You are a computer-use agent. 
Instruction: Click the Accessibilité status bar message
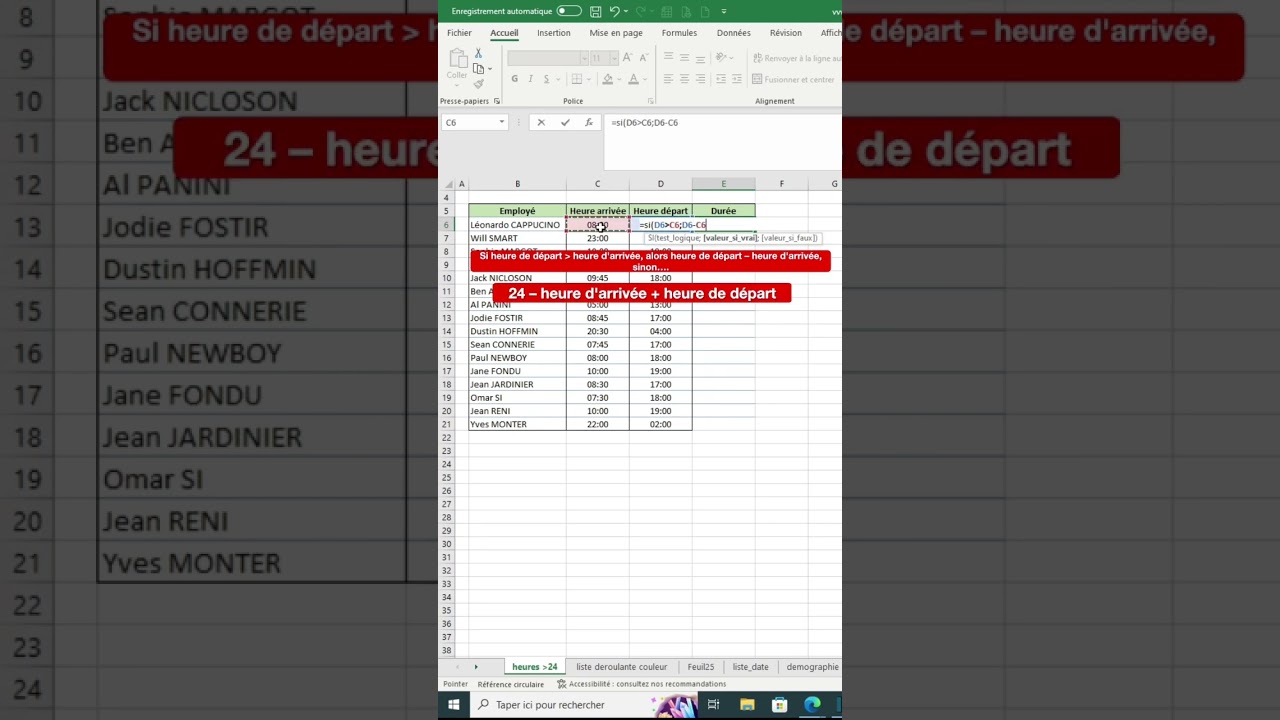(x=641, y=684)
